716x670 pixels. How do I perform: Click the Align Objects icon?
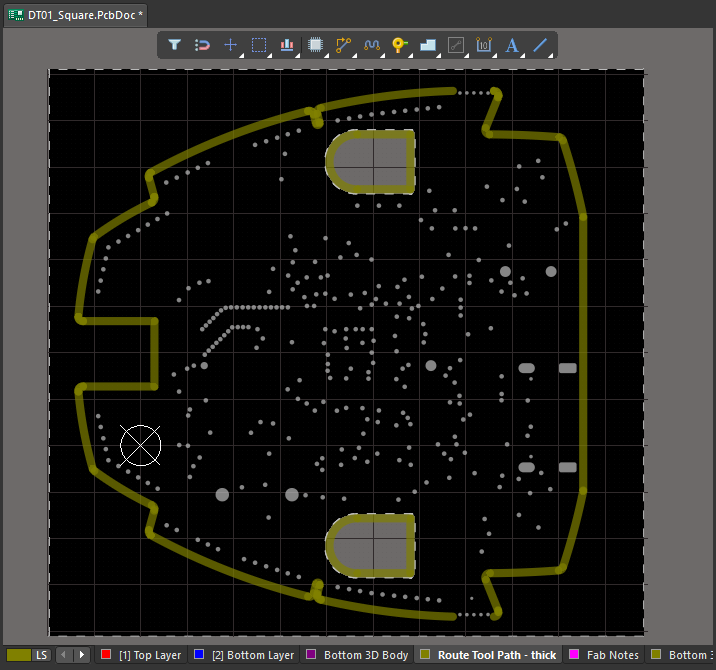pyautogui.click(x=287, y=45)
